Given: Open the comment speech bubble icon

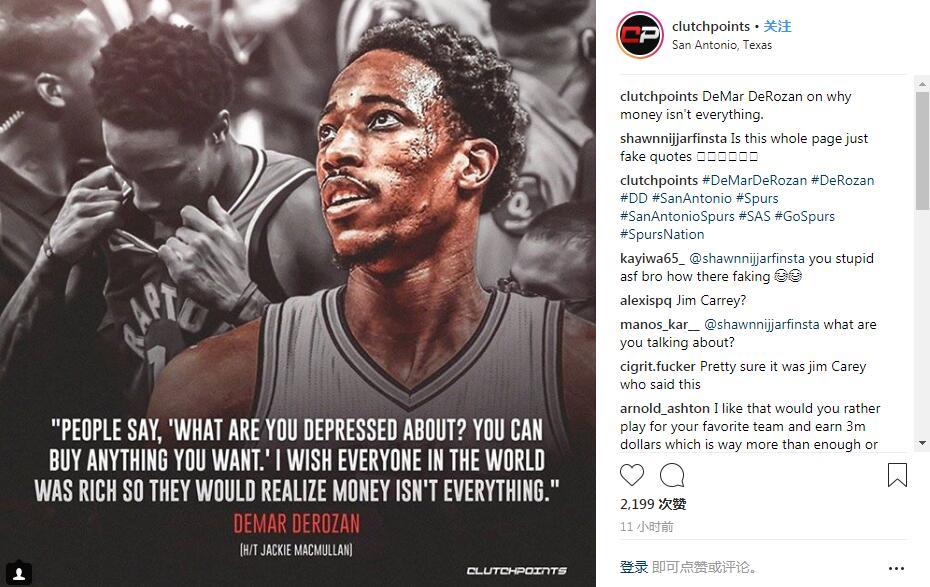Looking at the screenshot, I should [x=672, y=475].
